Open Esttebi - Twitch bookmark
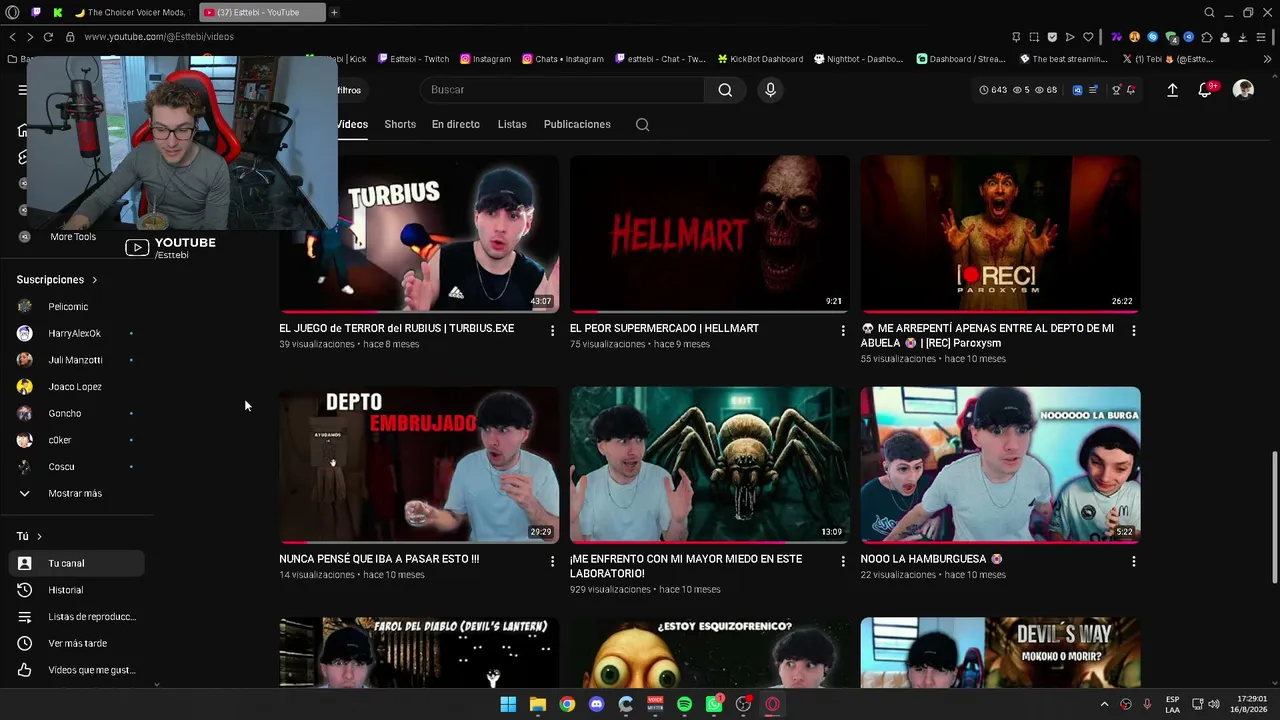The height and width of the screenshot is (720, 1280). [x=412, y=59]
